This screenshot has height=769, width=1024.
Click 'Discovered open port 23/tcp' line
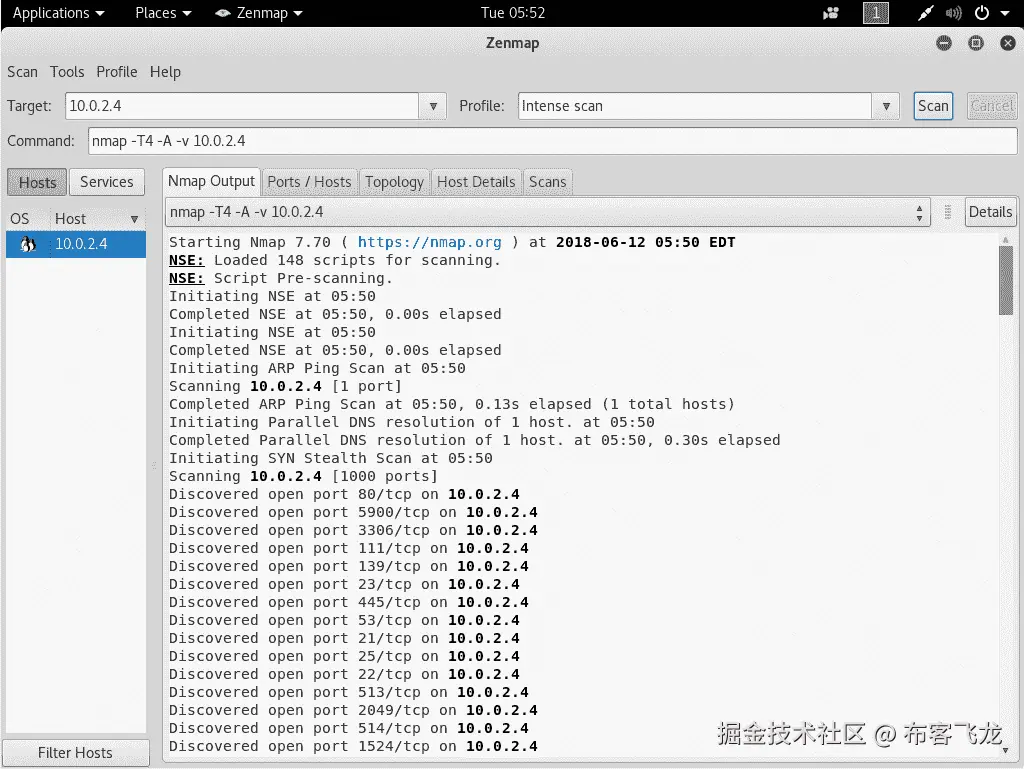point(344,584)
